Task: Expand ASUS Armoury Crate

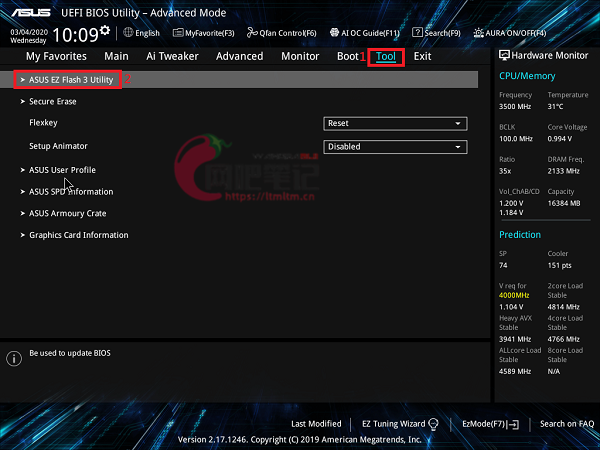Action: coord(68,214)
